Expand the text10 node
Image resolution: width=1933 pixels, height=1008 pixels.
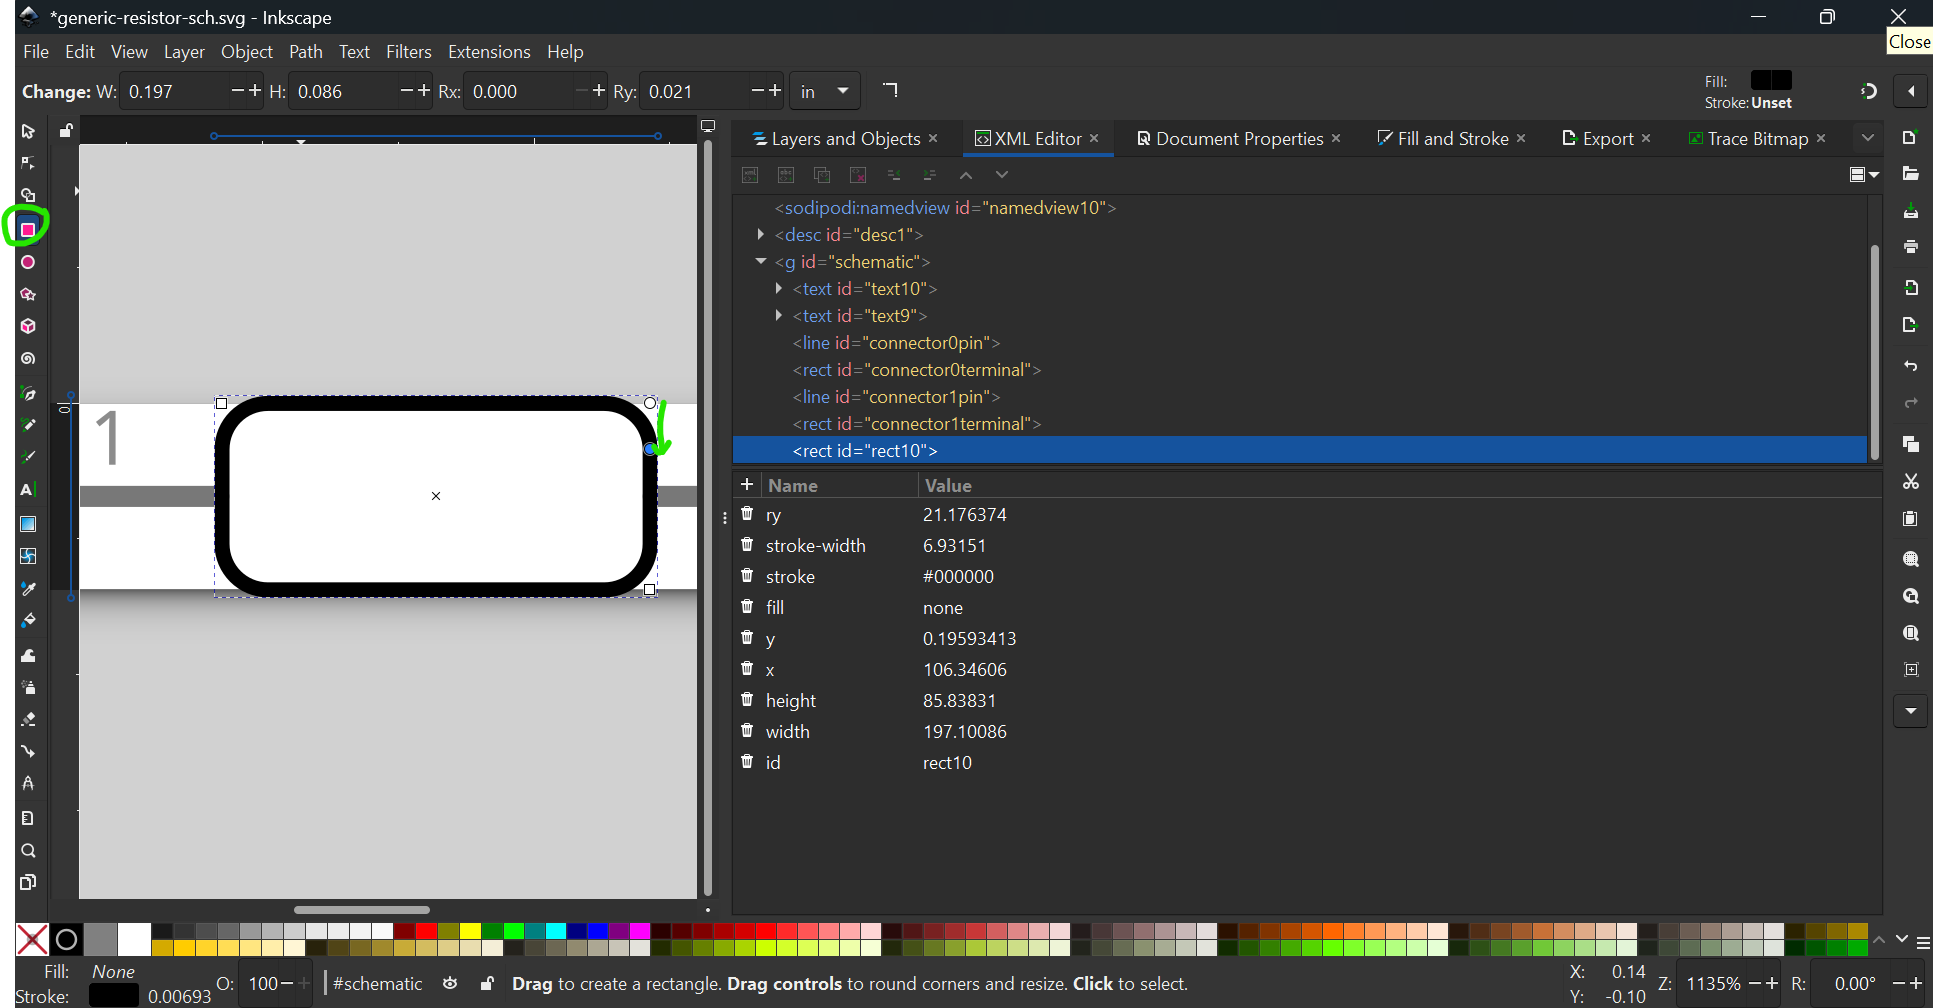tap(779, 289)
